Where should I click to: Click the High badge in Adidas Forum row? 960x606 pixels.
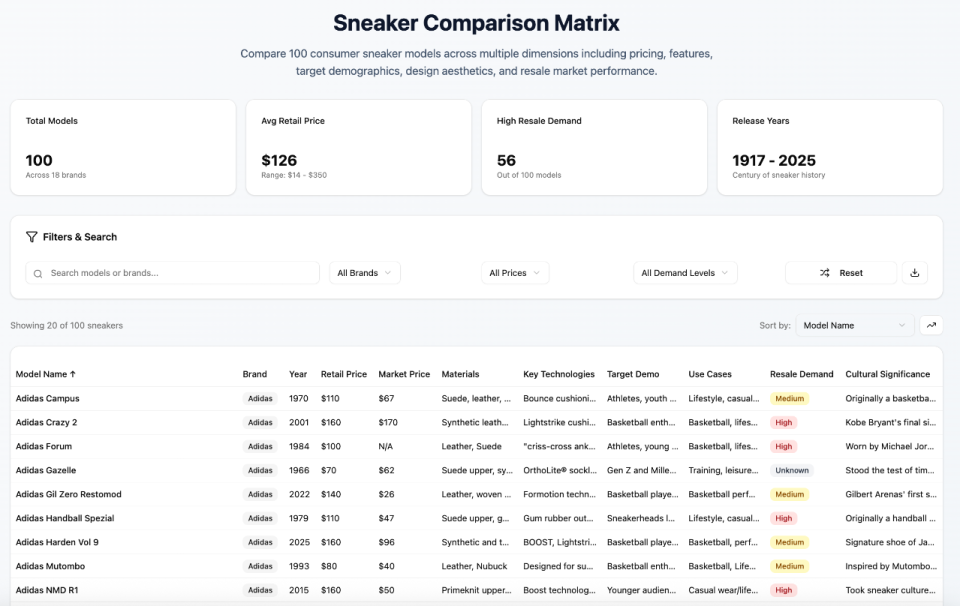tap(784, 446)
